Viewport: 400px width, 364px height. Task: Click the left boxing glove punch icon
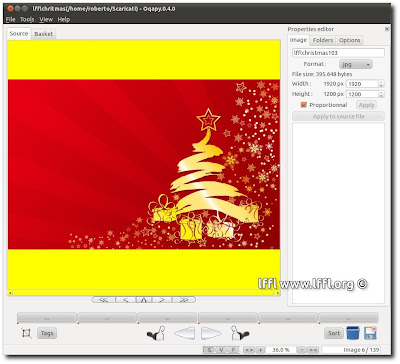156,333
